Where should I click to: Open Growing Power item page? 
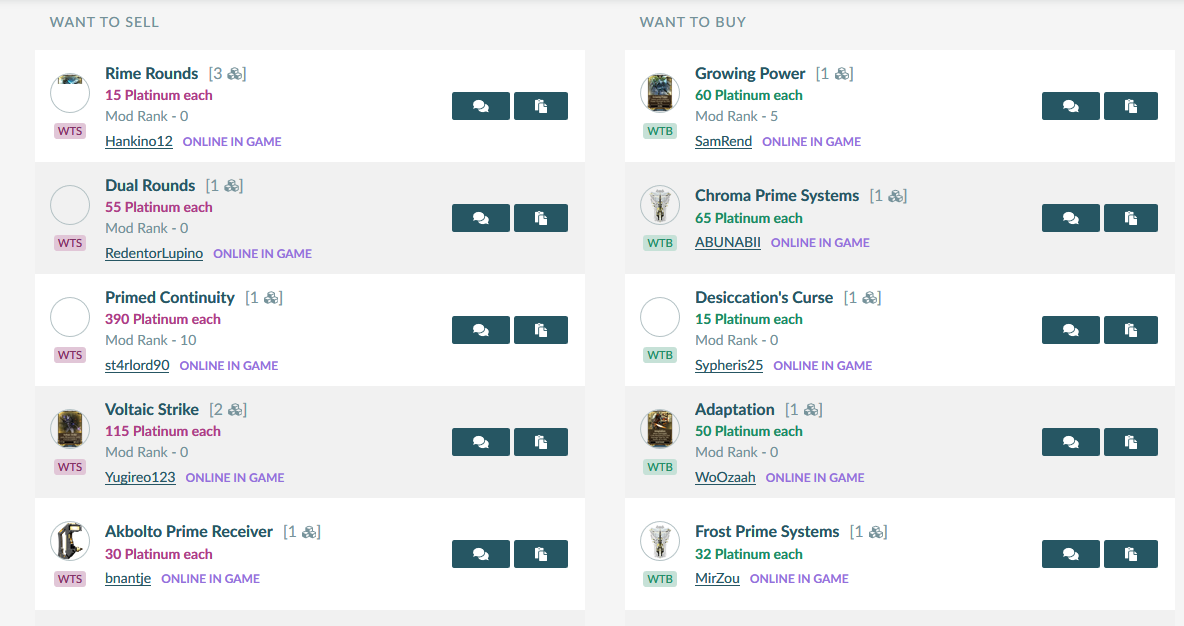pyautogui.click(x=750, y=73)
